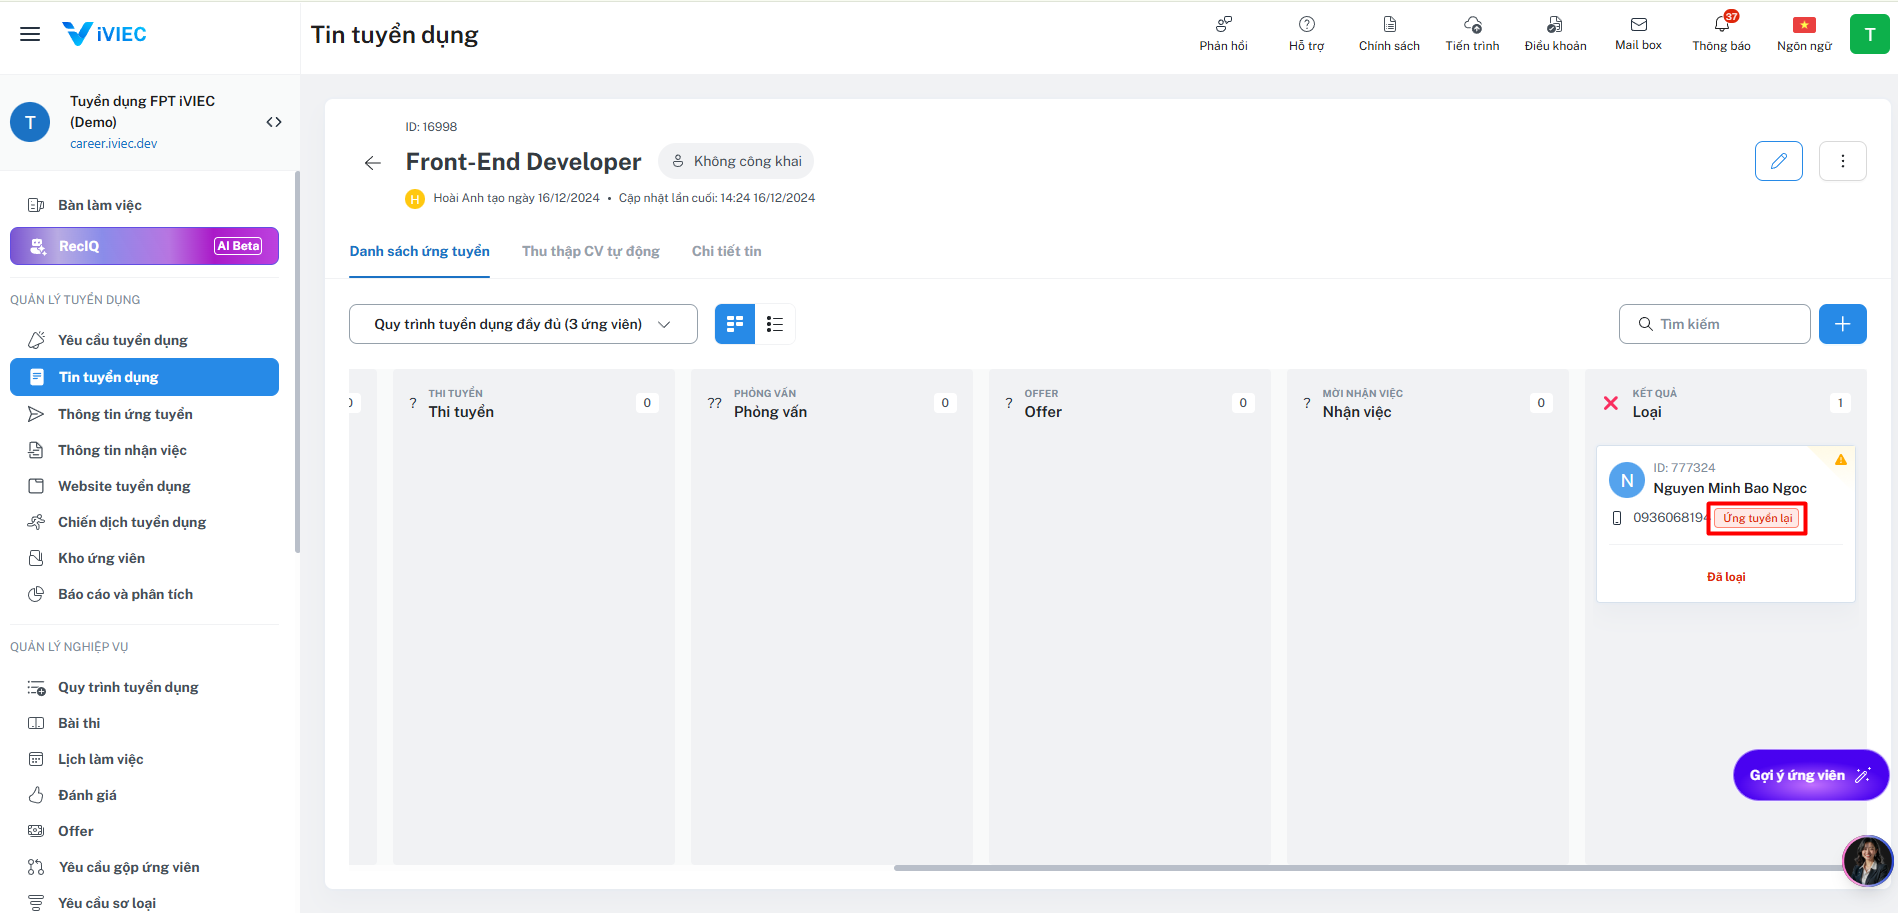
Task: Click the blue plus add candidate button
Action: coord(1842,324)
